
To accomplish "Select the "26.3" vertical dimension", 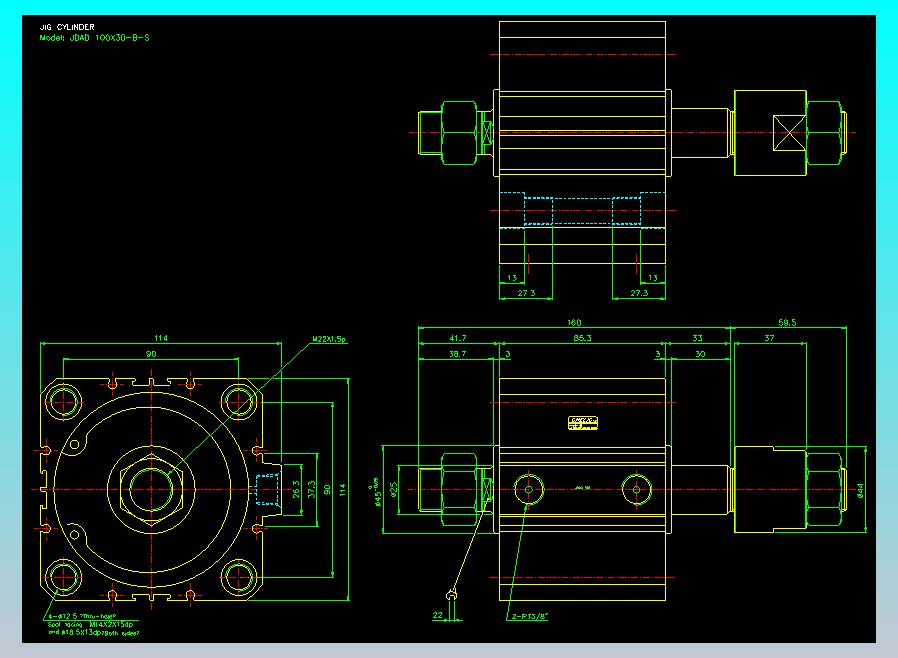I will (x=296, y=489).
